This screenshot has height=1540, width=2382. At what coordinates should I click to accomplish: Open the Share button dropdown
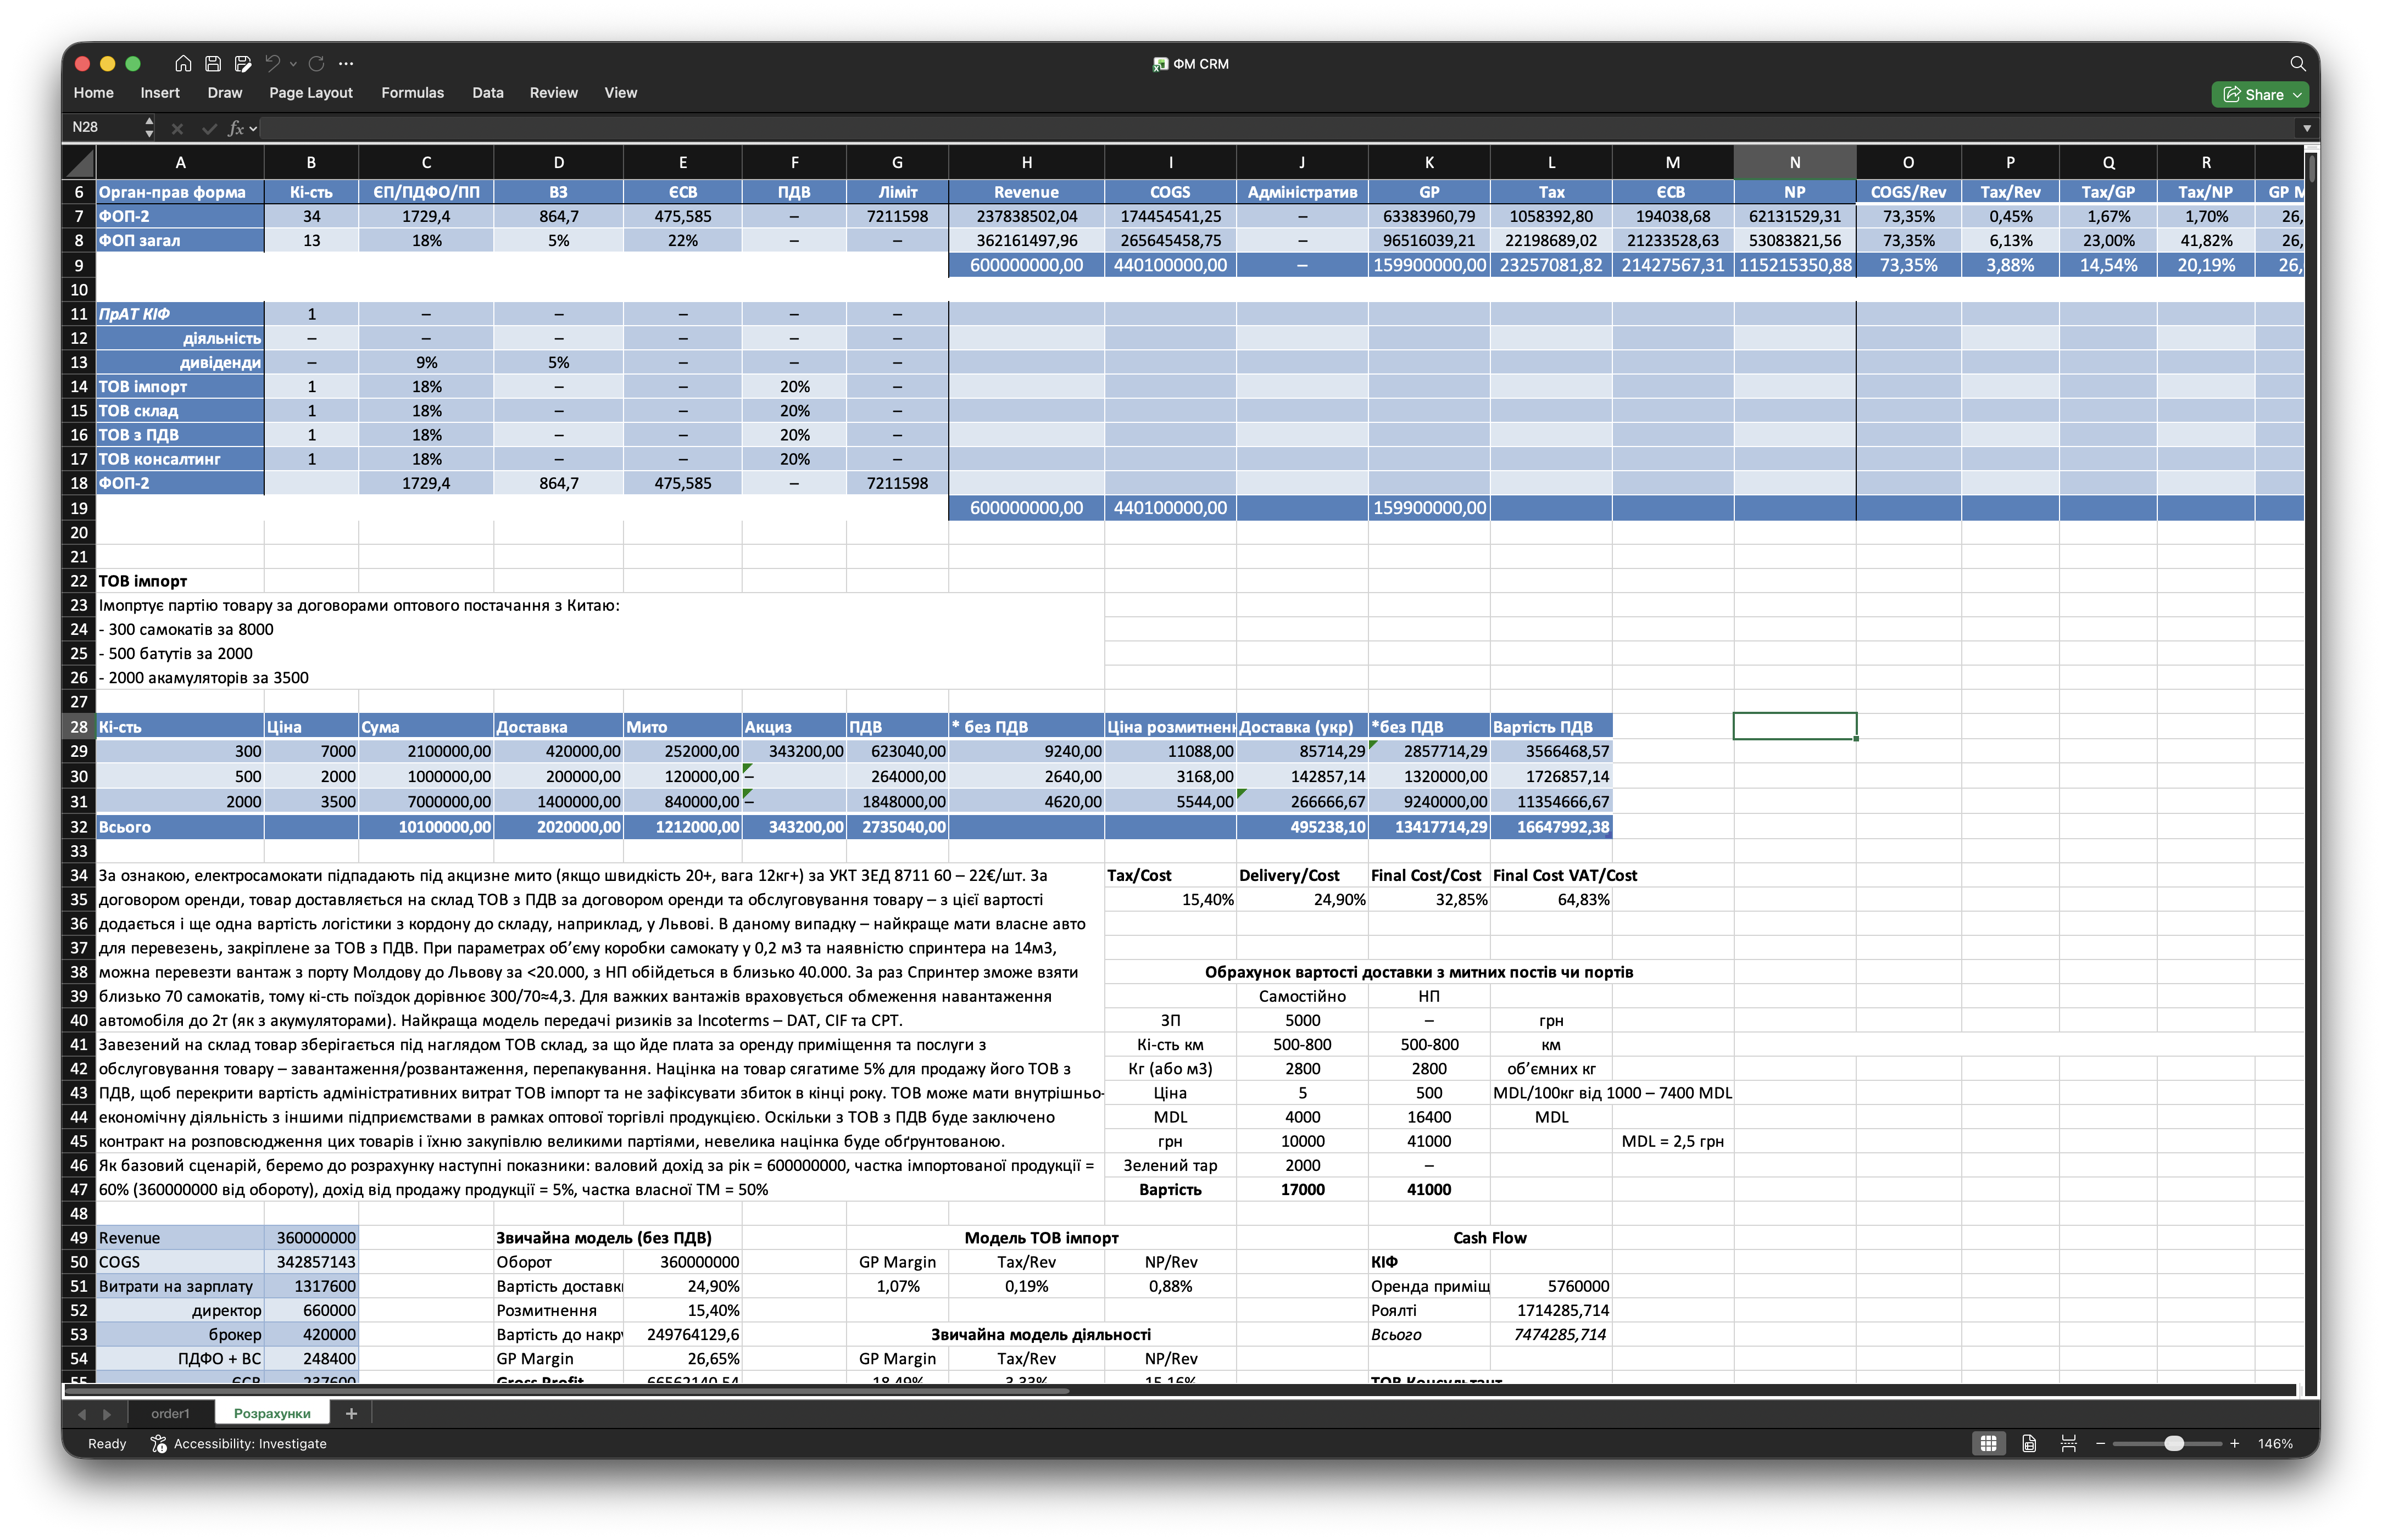[x=2298, y=95]
